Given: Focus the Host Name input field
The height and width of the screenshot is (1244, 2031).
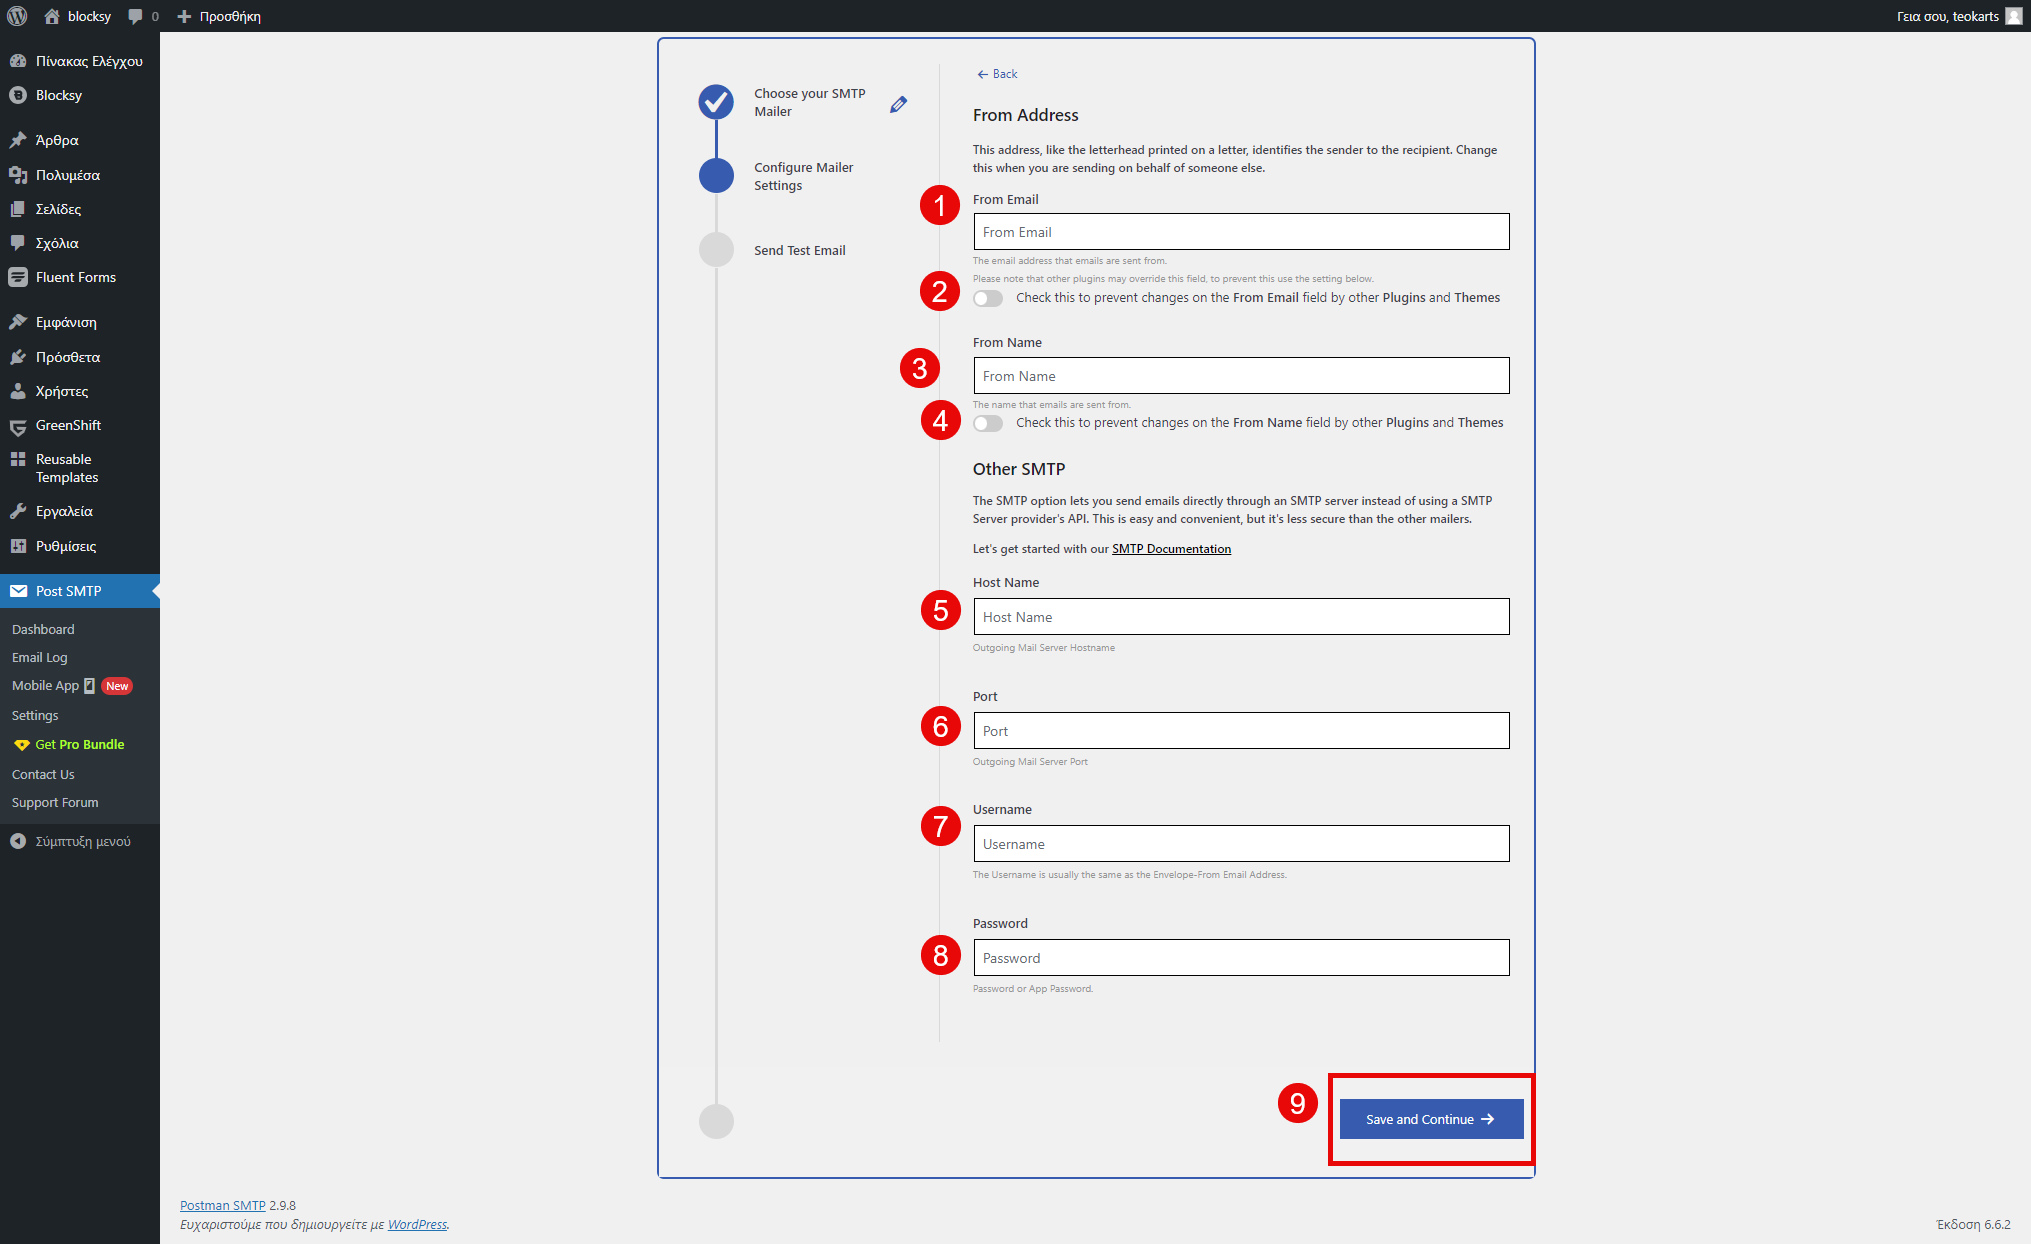Looking at the screenshot, I should (1241, 617).
